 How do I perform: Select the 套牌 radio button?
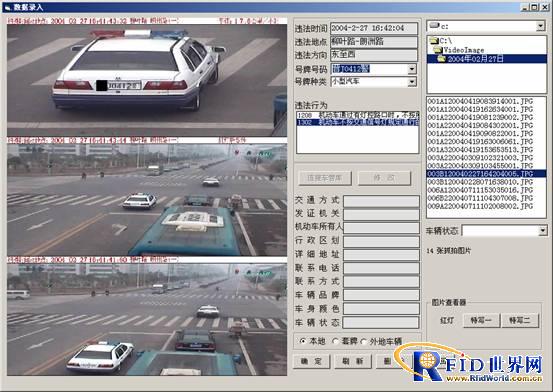click(x=335, y=341)
